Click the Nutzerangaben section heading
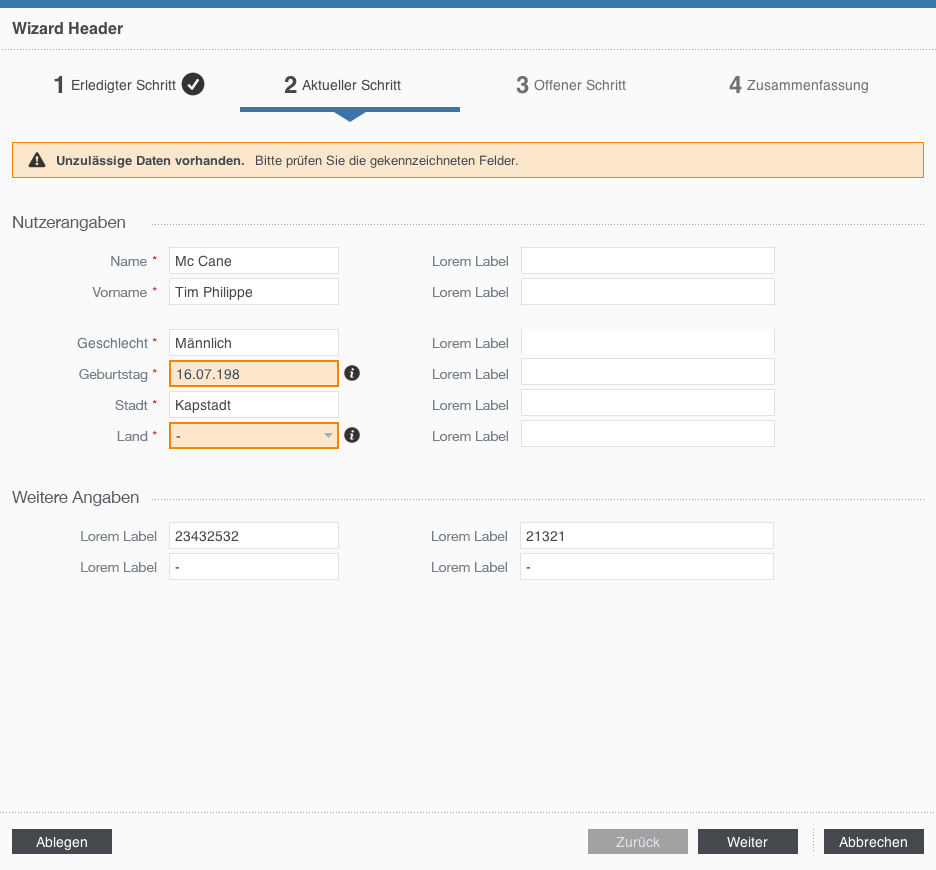This screenshot has width=936, height=870. (x=69, y=223)
